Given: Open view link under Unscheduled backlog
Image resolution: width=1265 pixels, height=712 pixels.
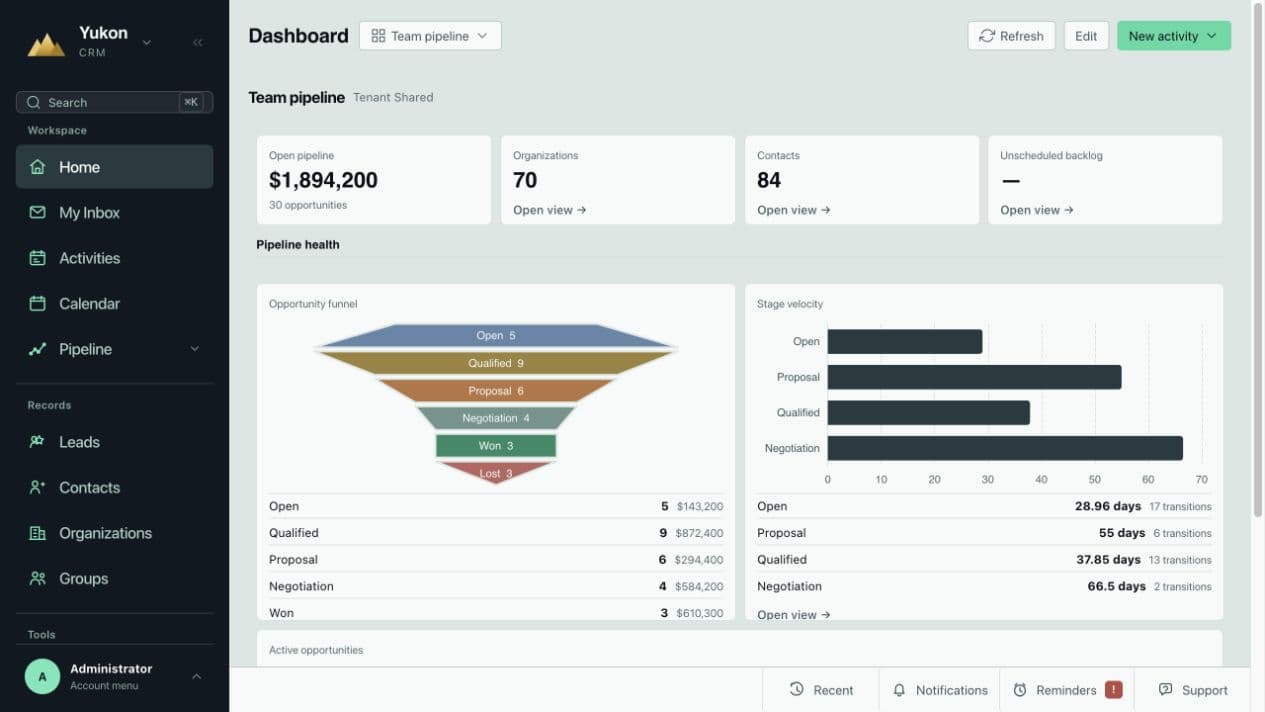Looking at the screenshot, I should click(x=1037, y=210).
